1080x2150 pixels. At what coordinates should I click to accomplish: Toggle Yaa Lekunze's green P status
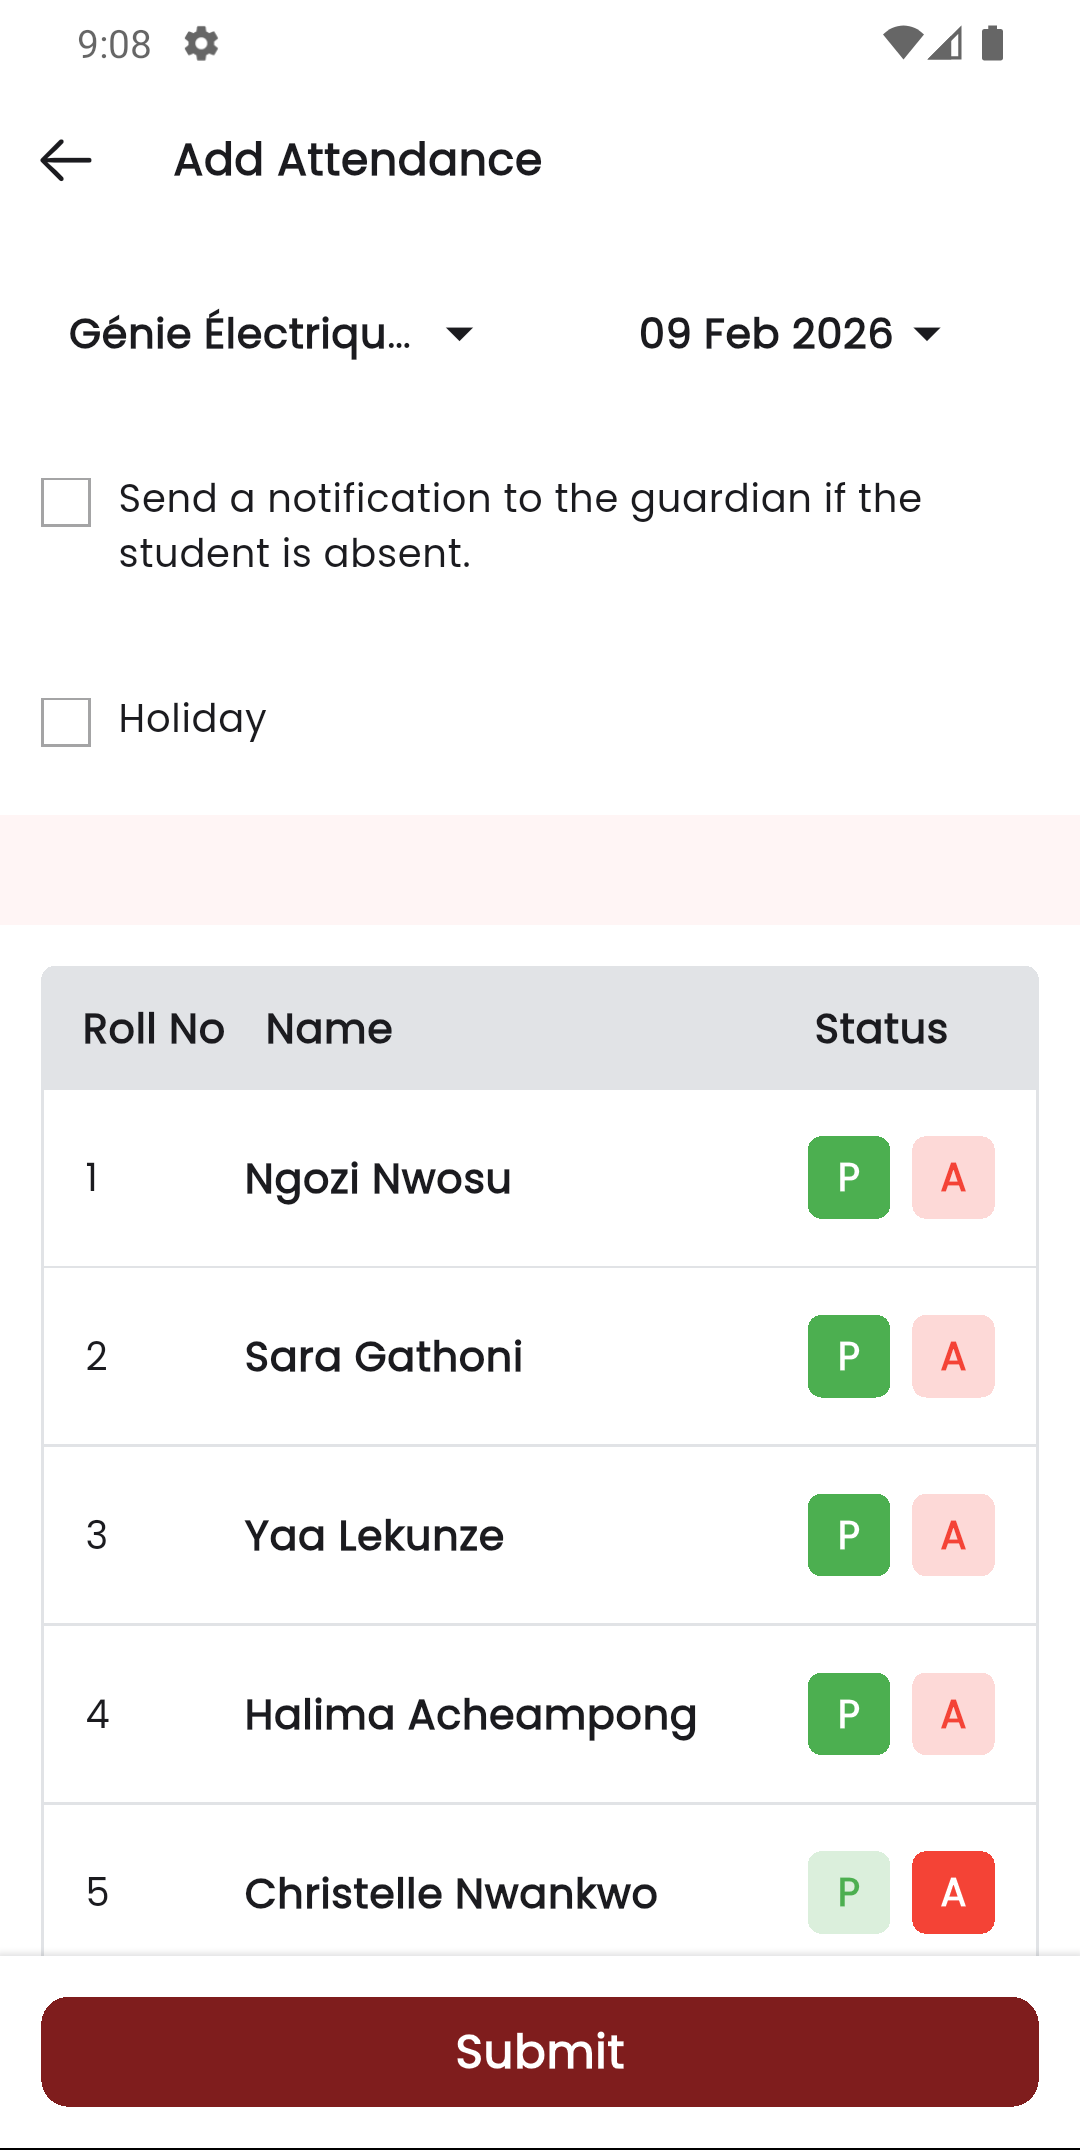[x=847, y=1535]
